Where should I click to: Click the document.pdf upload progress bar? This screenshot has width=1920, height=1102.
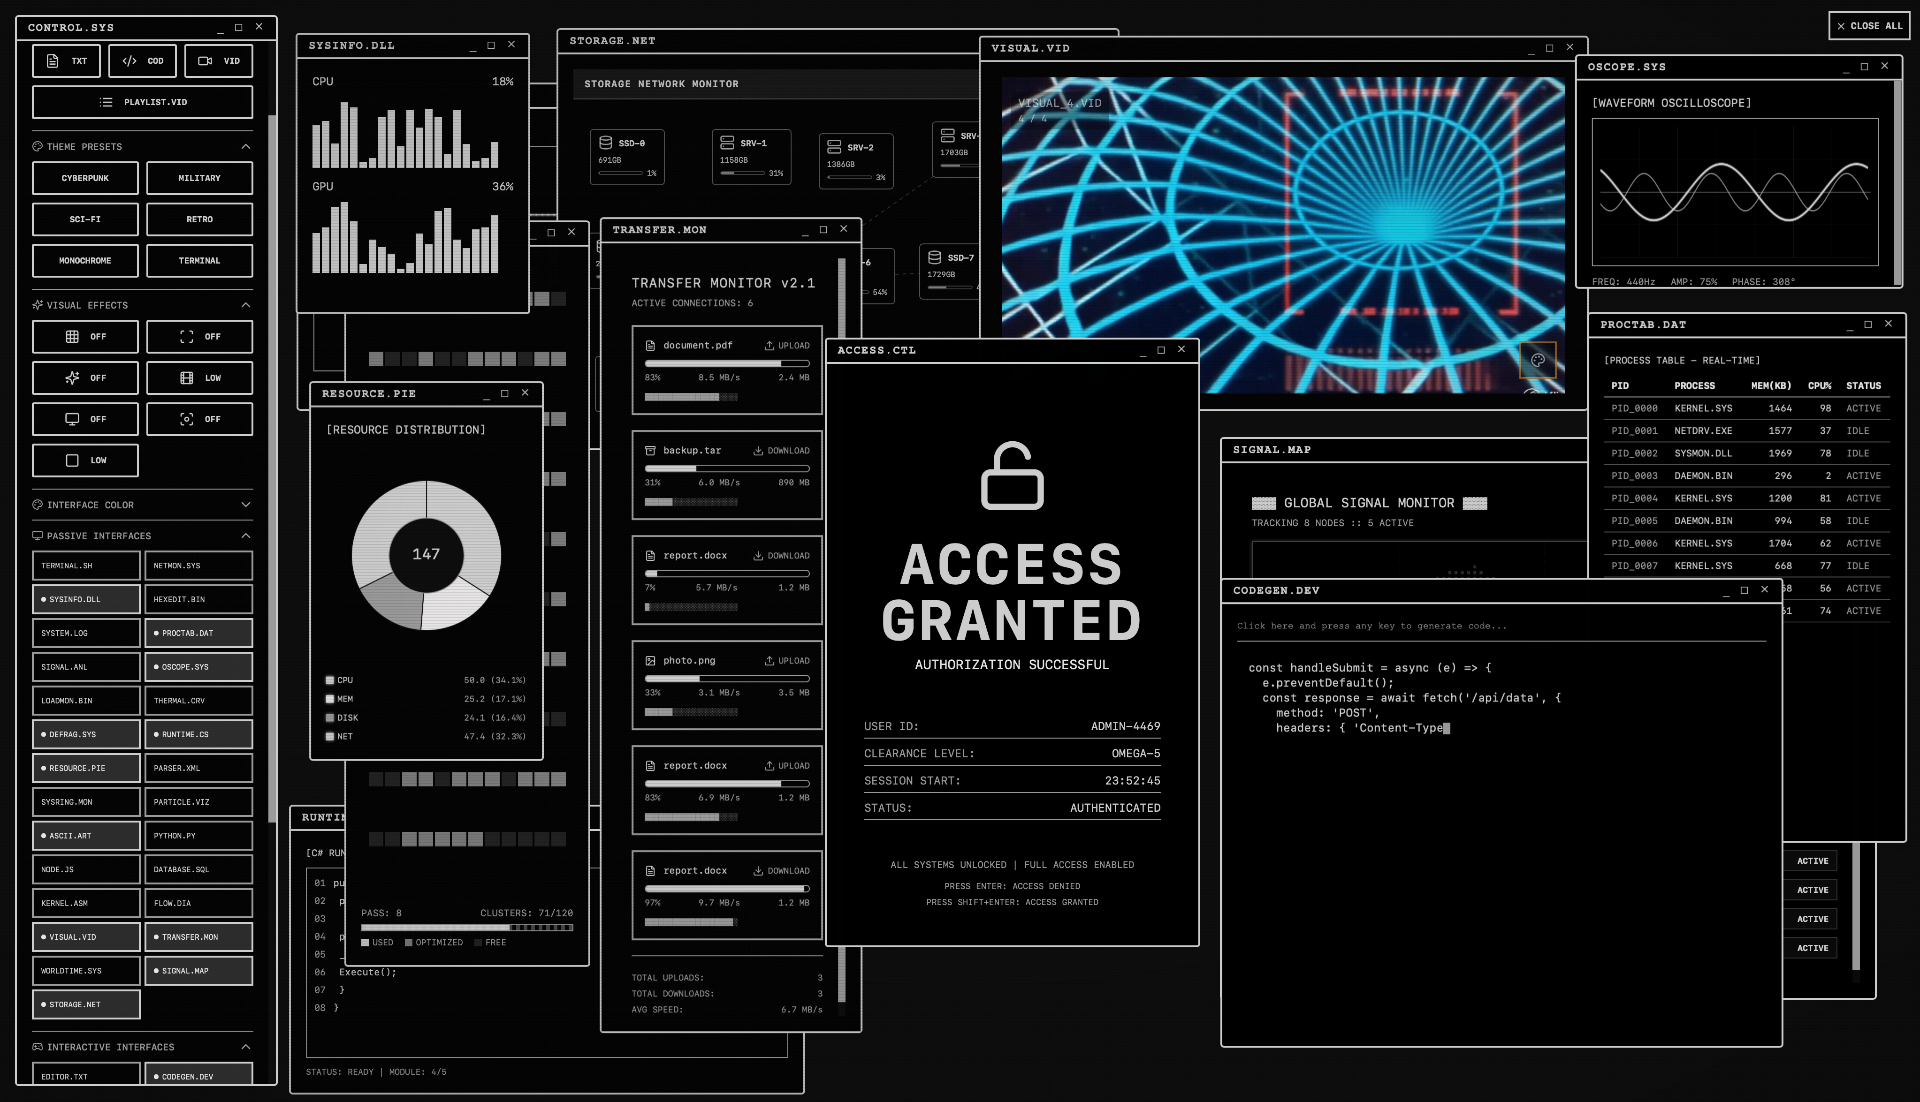coord(727,363)
